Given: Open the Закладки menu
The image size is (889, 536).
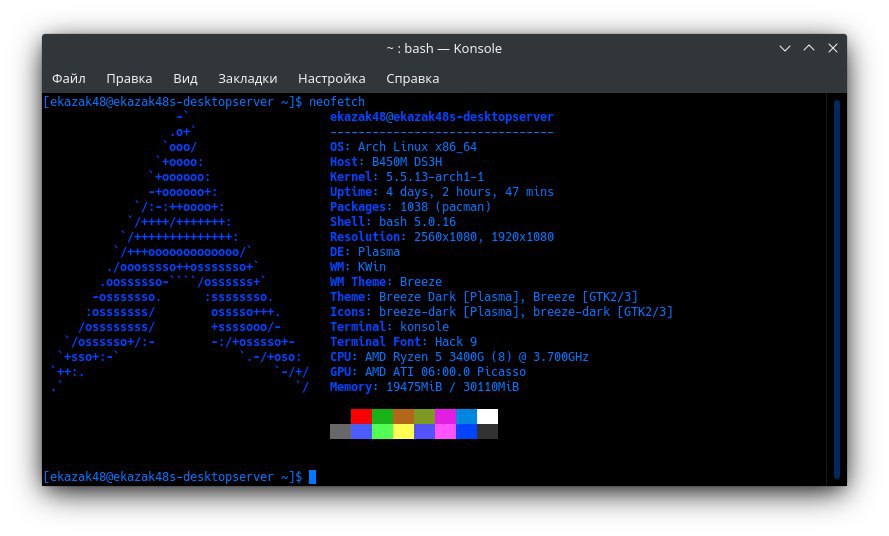Looking at the screenshot, I should tap(248, 78).
